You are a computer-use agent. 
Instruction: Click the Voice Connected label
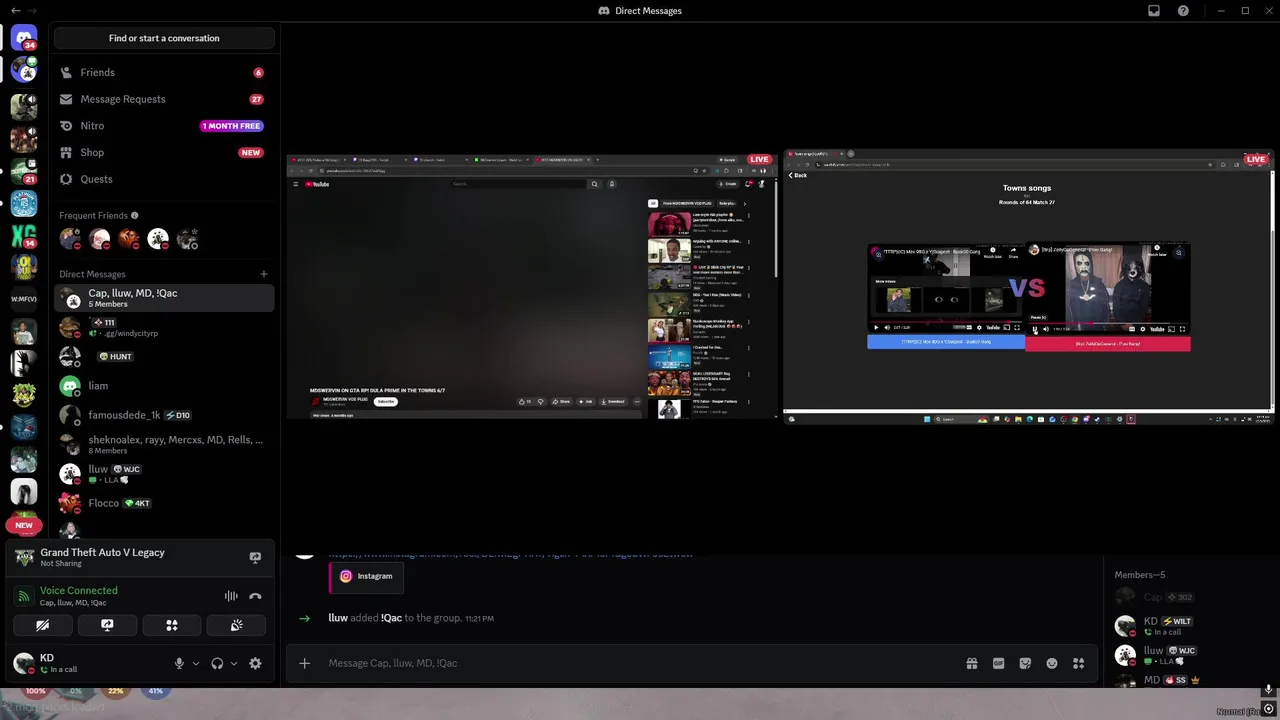[79, 591]
